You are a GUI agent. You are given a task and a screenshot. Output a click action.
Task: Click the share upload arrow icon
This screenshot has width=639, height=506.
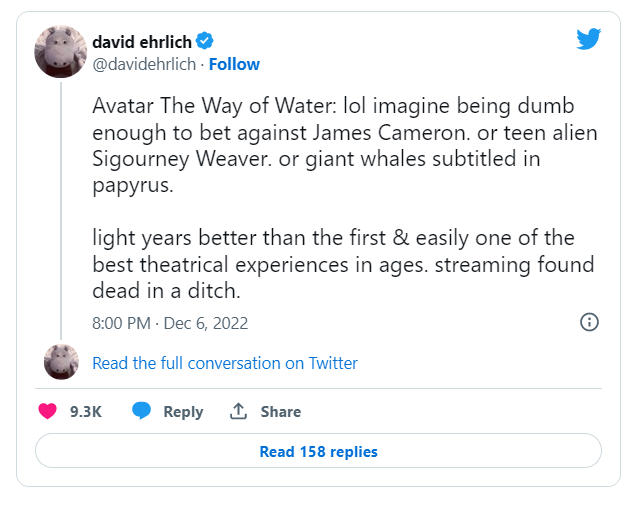pyautogui.click(x=238, y=411)
